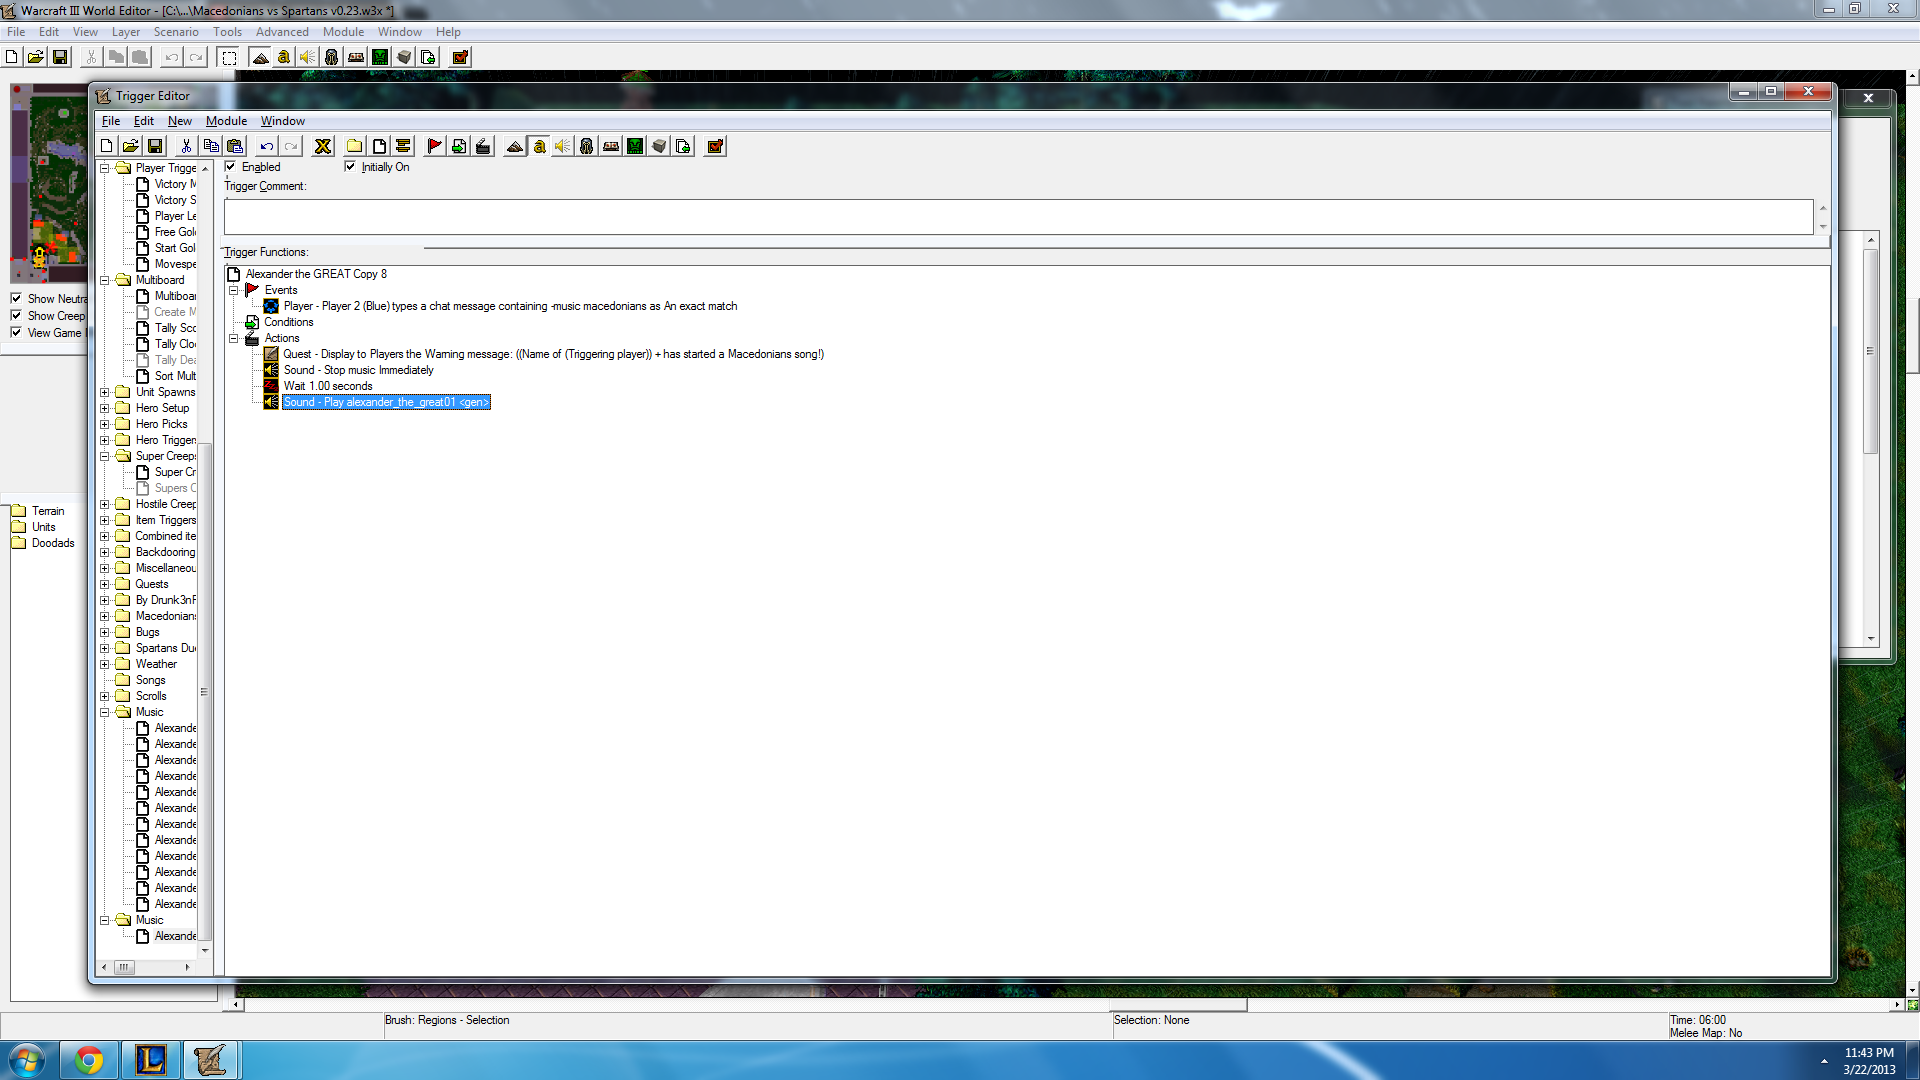Open Google Chrome from taskbar
Screen dimensions: 1920x1080
[x=89, y=1060]
